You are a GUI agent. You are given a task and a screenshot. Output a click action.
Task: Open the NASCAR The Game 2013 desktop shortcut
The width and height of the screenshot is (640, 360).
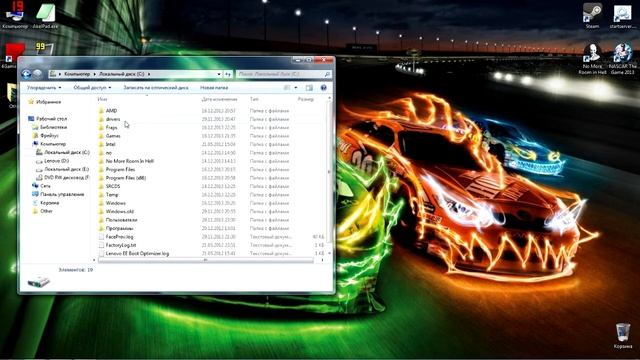tap(622, 59)
